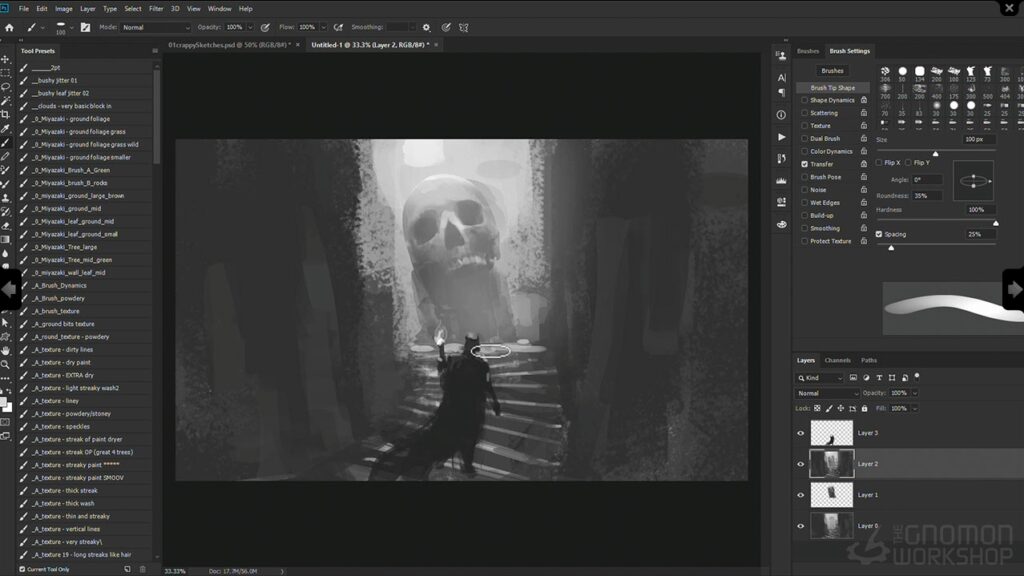1024x576 pixels.
Task: Open the Histogram panel icon
Action: pyautogui.click(x=781, y=180)
